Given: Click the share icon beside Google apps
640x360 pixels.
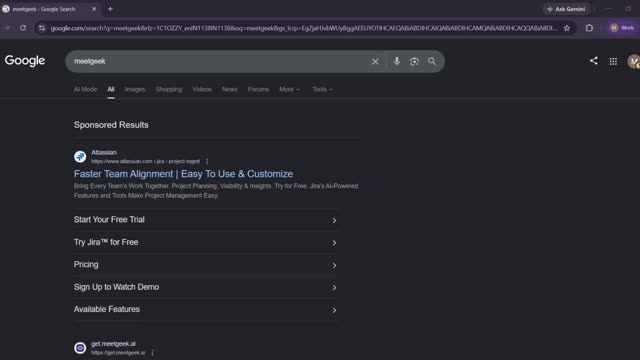Looking at the screenshot, I should [x=593, y=61].
